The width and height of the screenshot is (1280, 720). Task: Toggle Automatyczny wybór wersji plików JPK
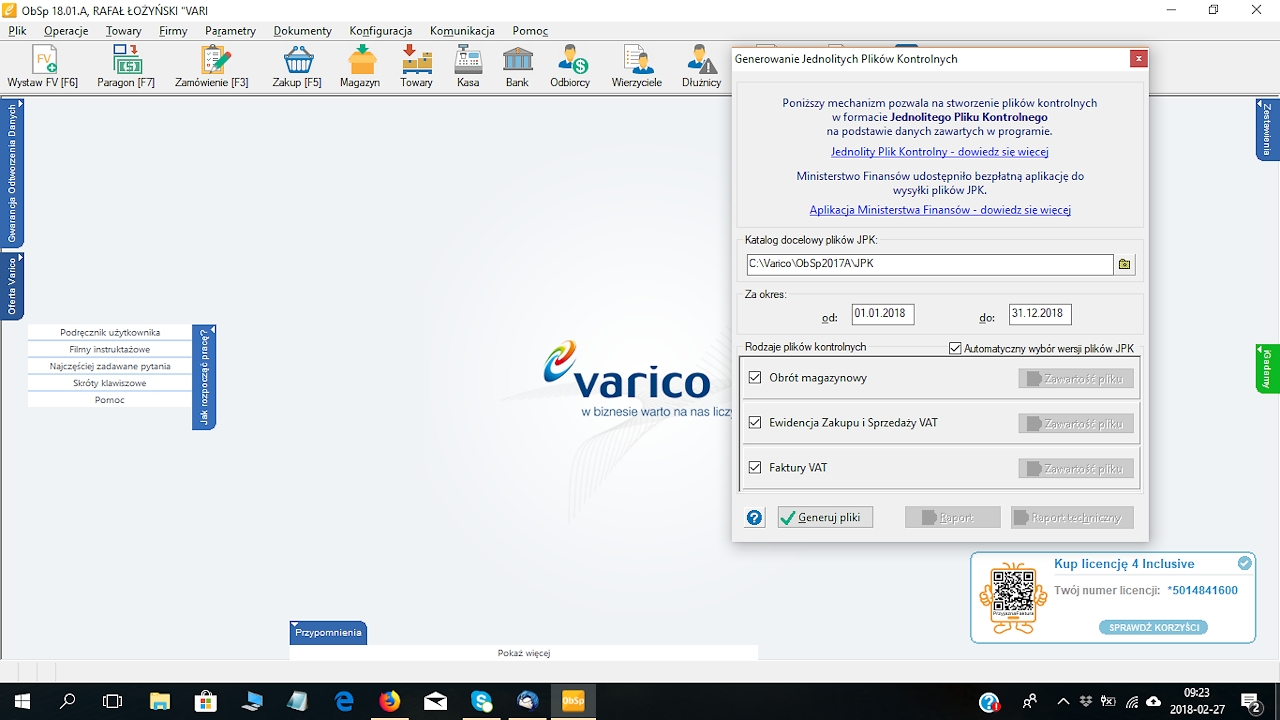click(955, 349)
